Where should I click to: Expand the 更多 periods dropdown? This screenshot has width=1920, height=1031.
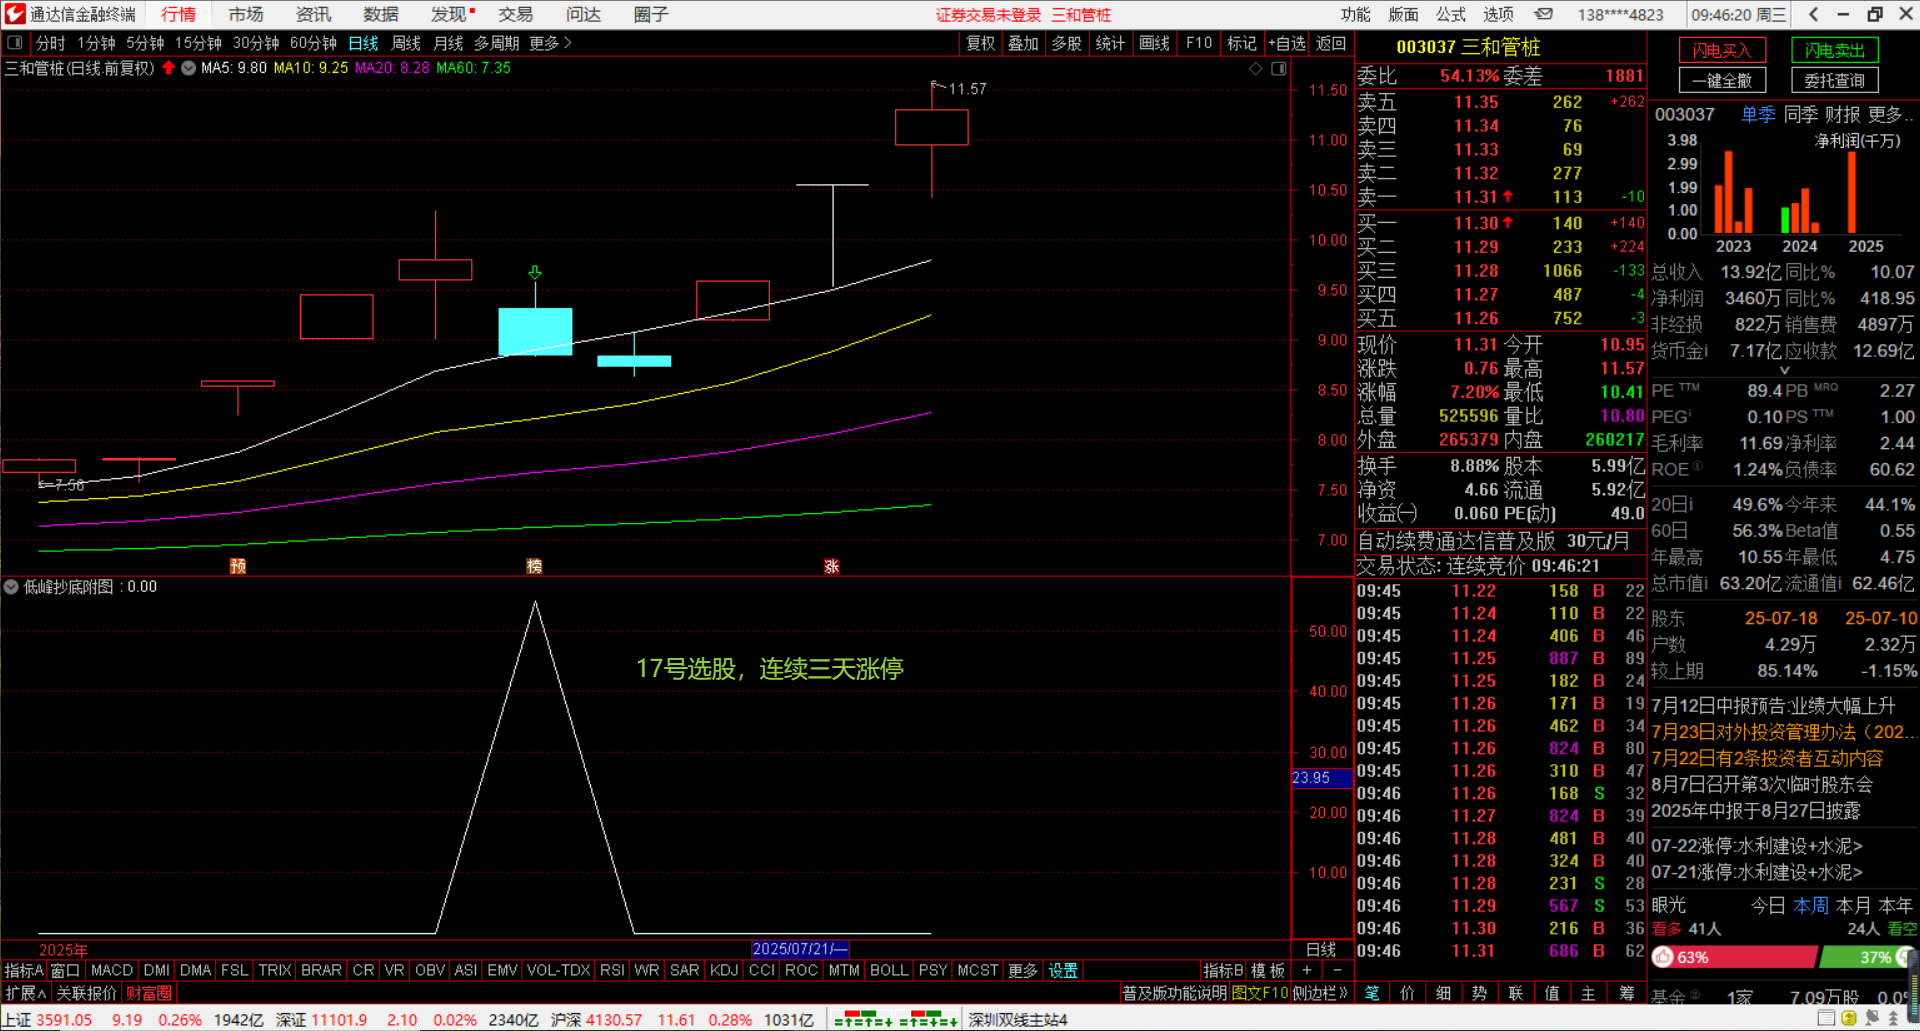(550, 43)
